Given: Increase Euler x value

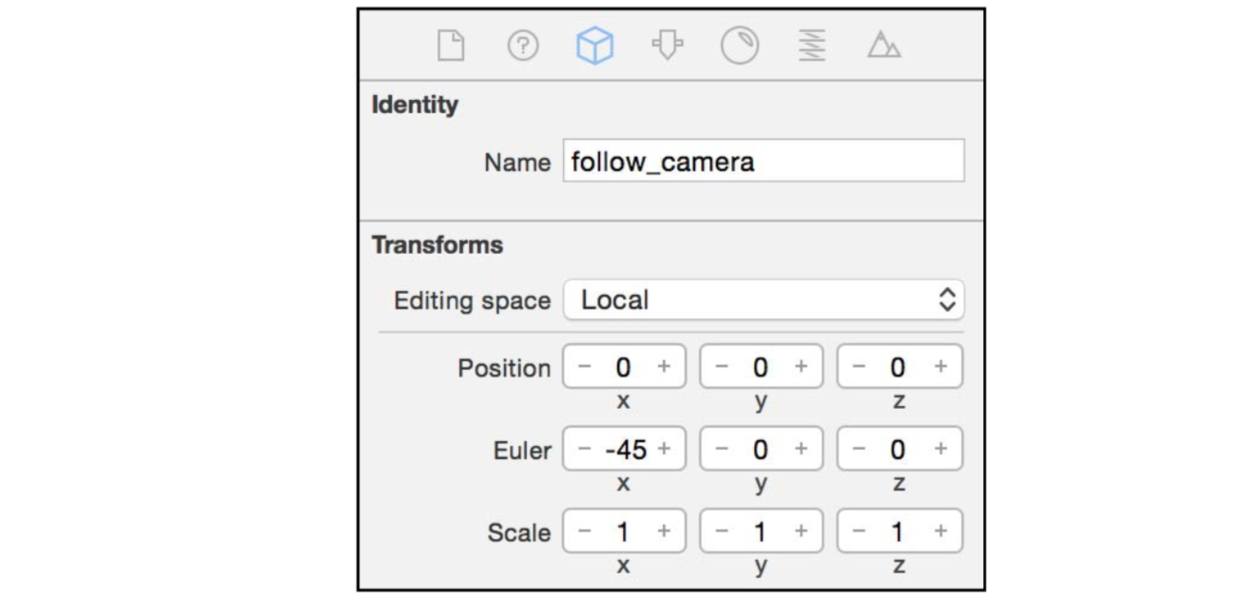Looking at the screenshot, I should click(x=664, y=450).
